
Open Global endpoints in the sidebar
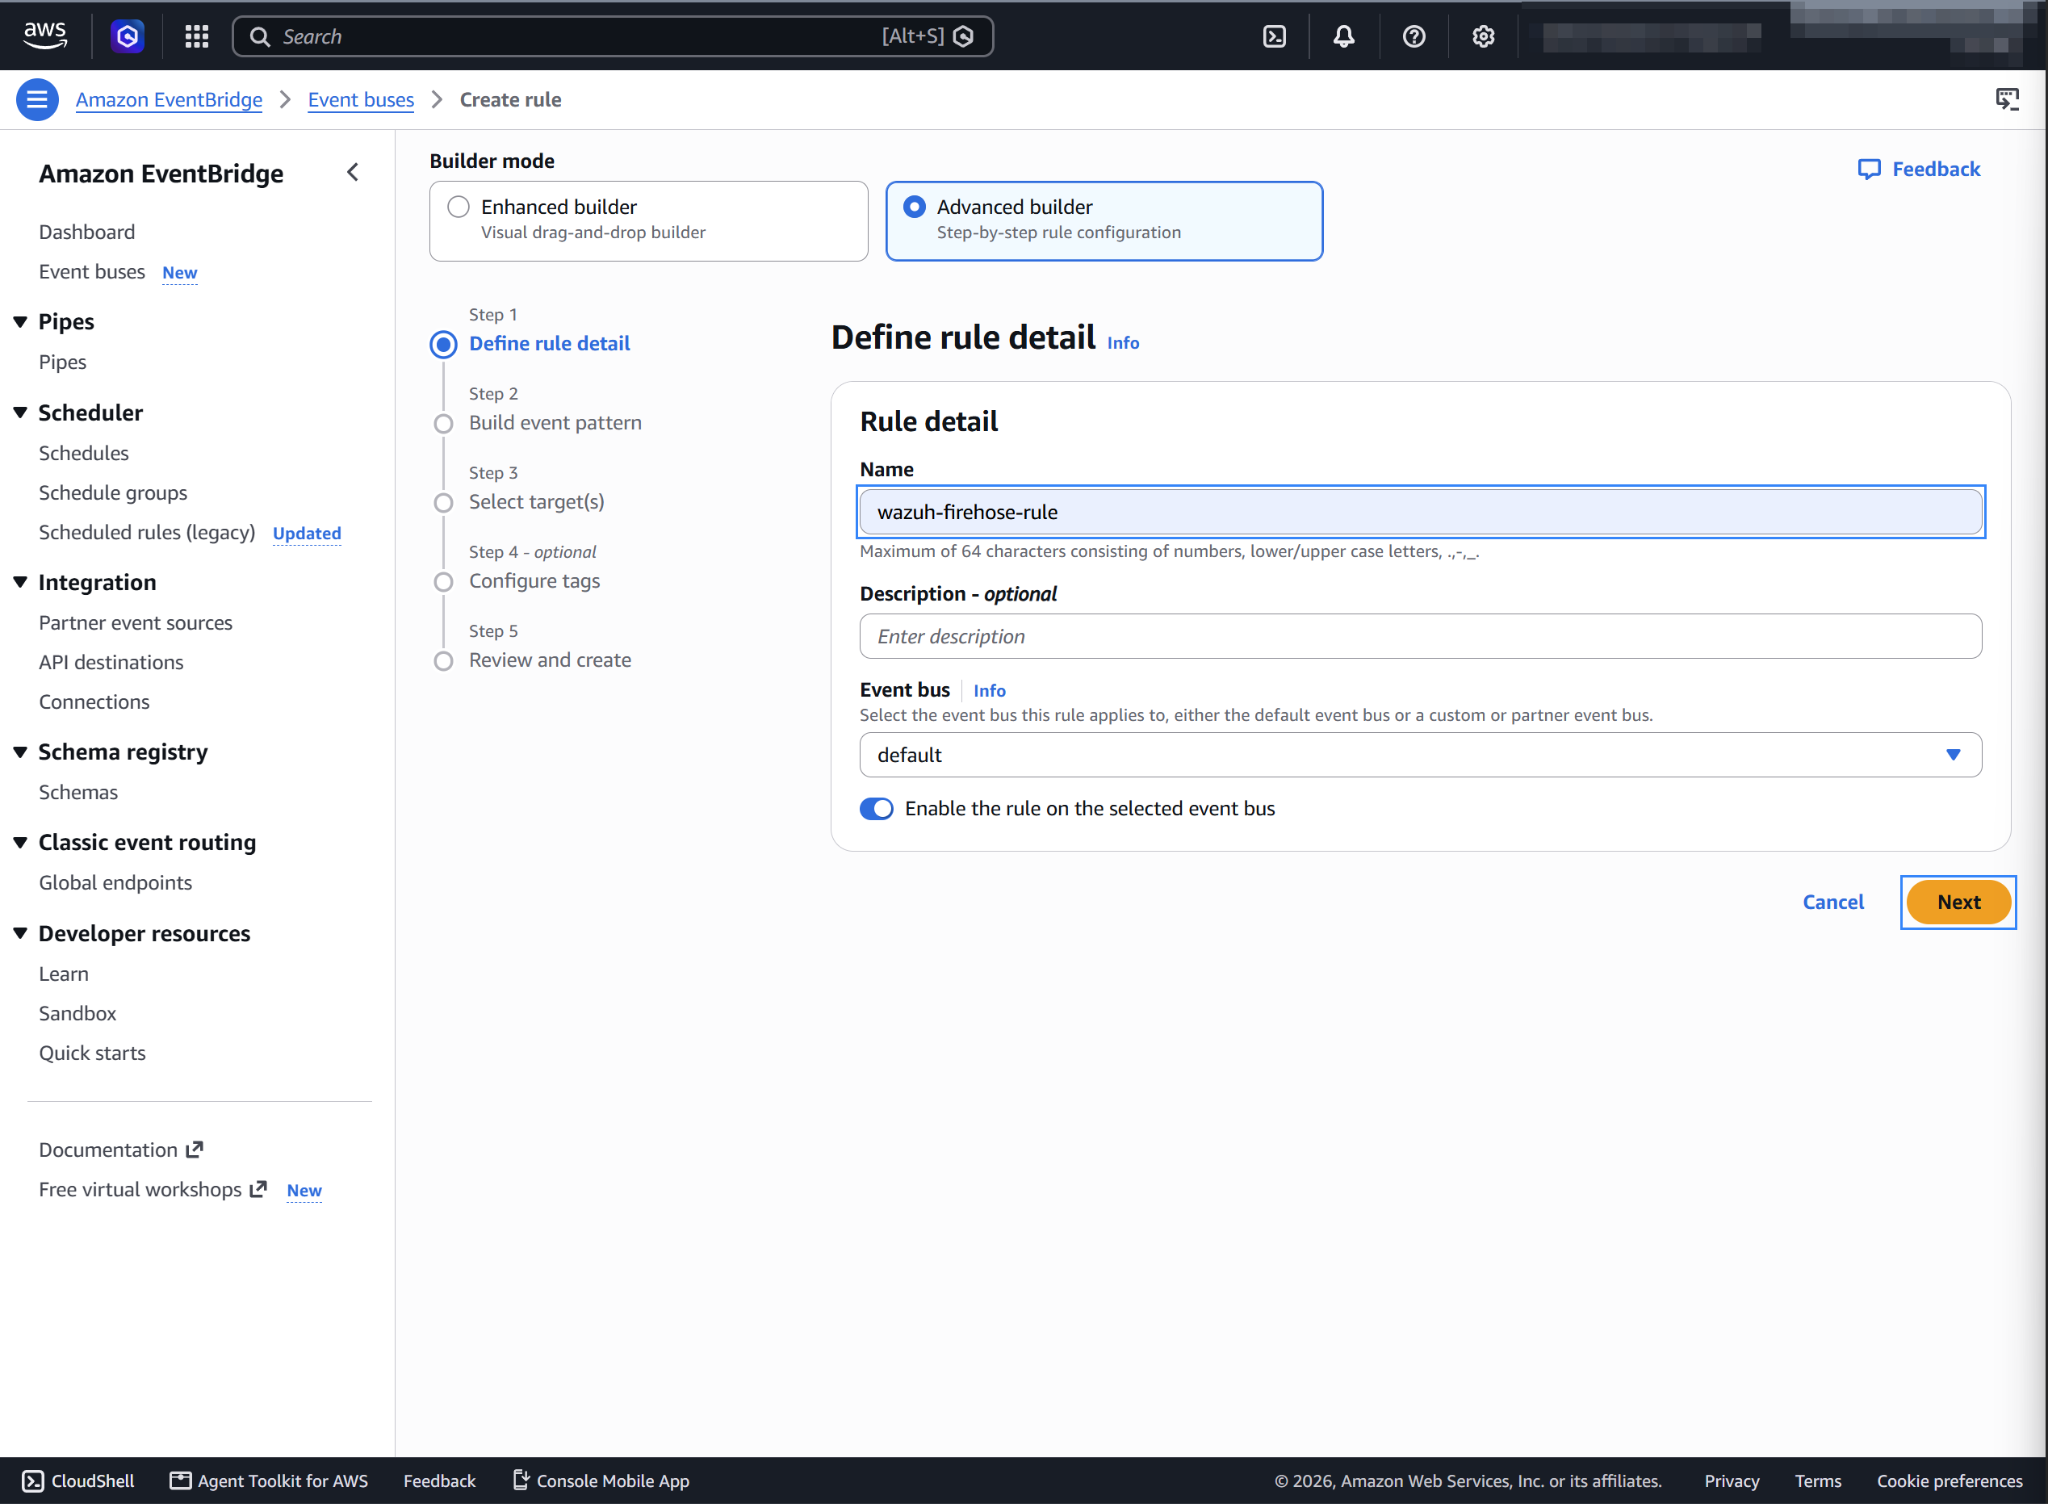pos(115,883)
